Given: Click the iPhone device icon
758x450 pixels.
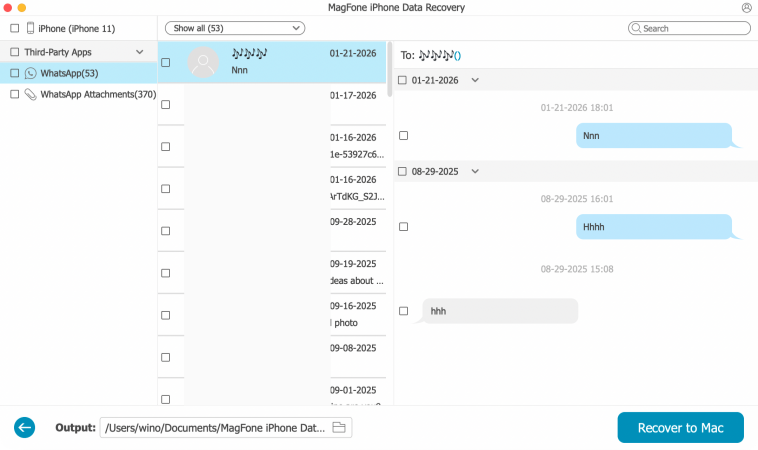Looking at the screenshot, I should click(x=30, y=28).
